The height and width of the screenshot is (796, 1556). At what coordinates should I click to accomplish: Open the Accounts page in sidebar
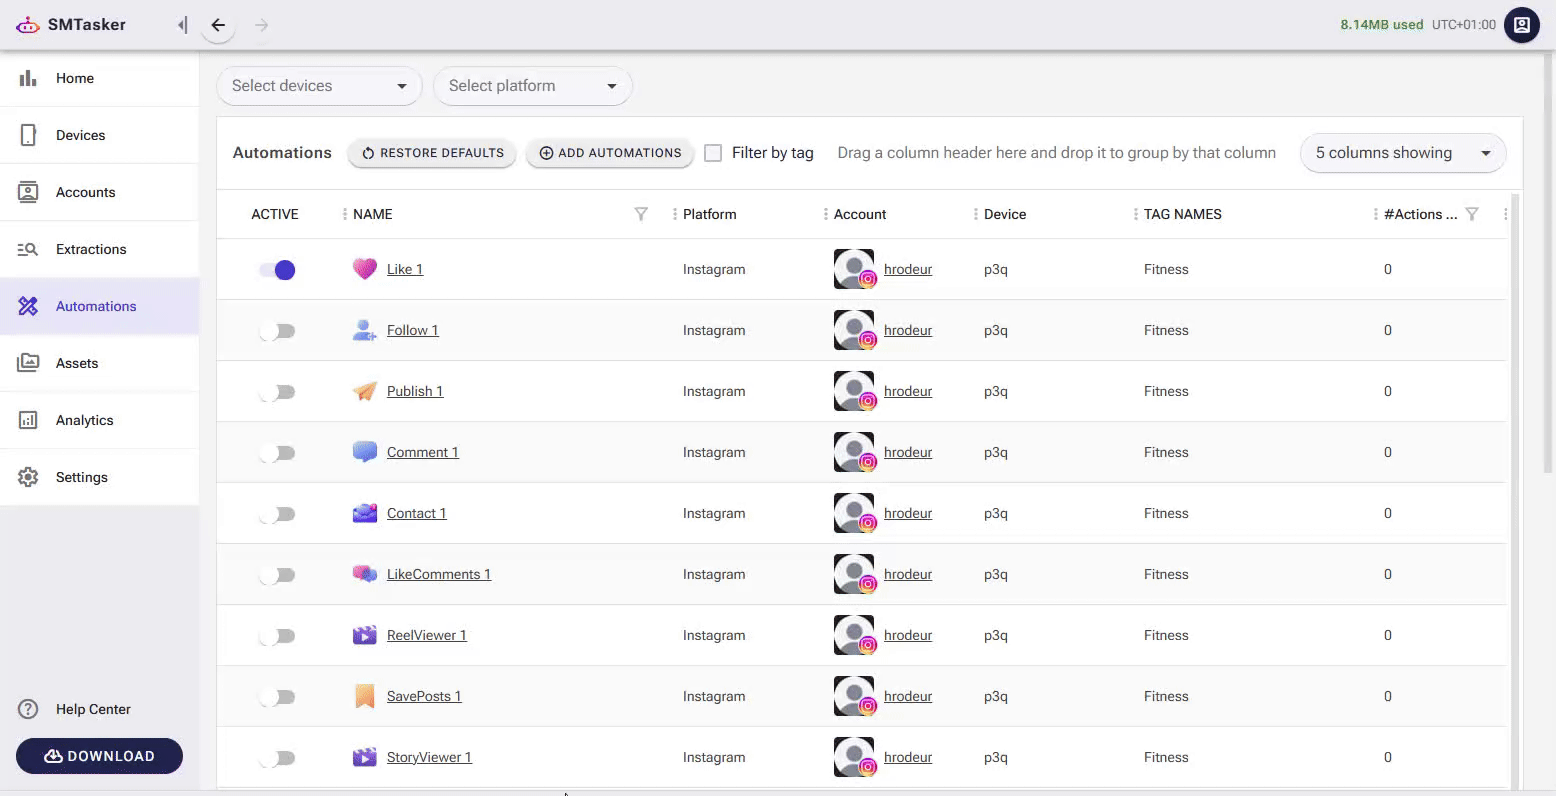point(100,192)
